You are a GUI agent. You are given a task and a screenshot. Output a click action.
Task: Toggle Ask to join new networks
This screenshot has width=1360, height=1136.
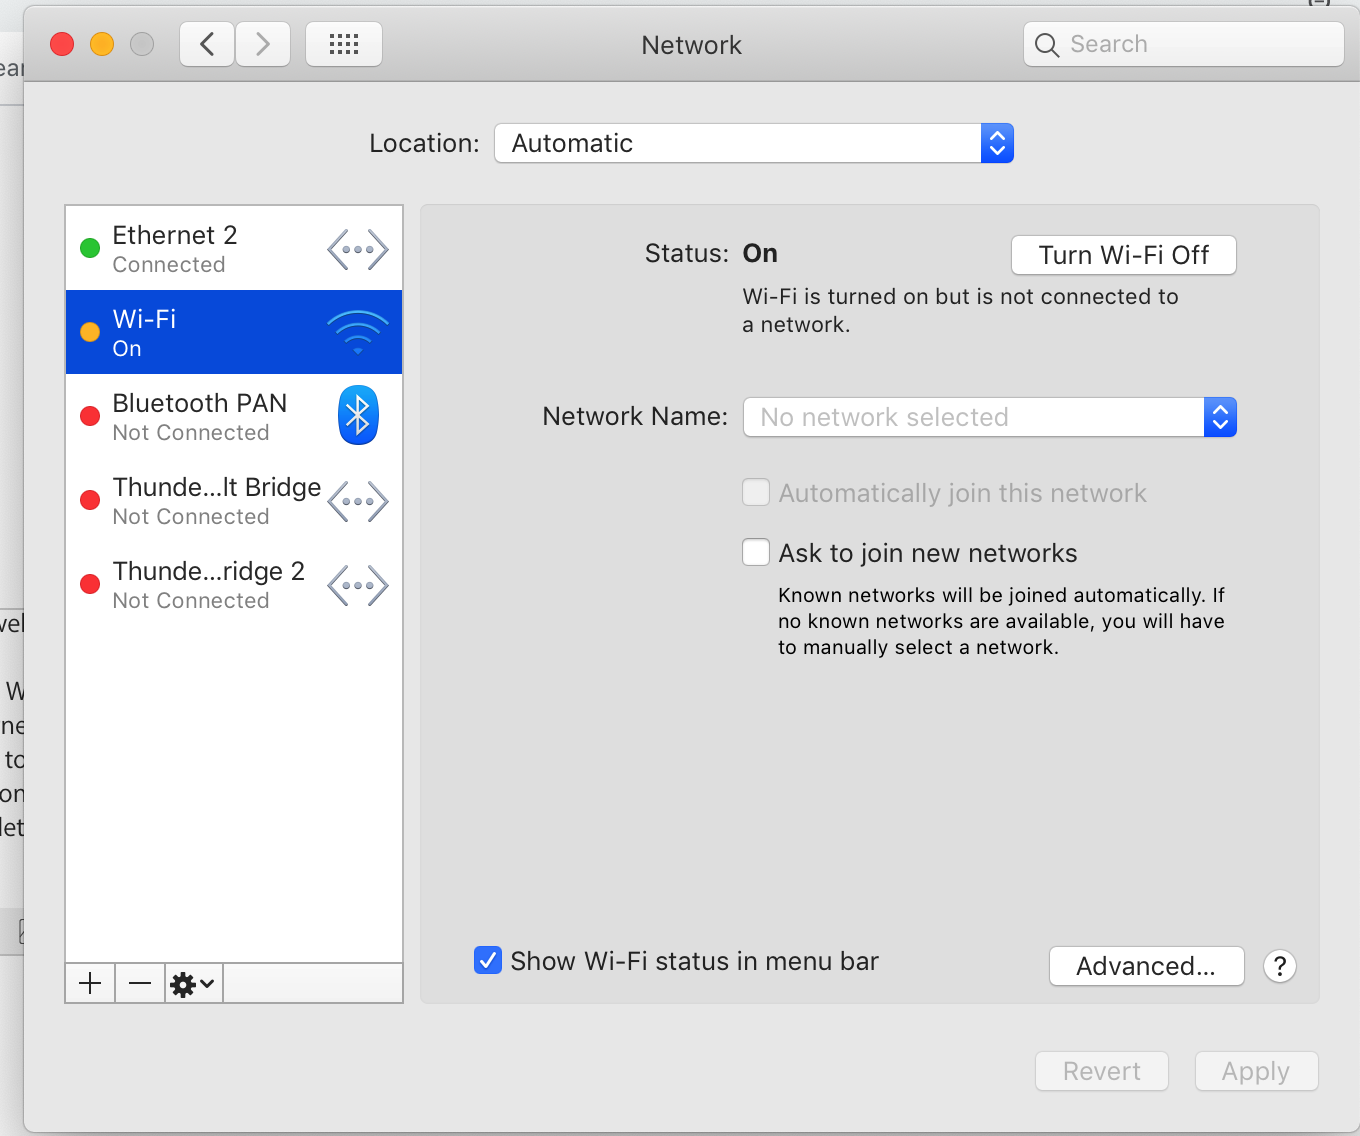coord(756,552)
